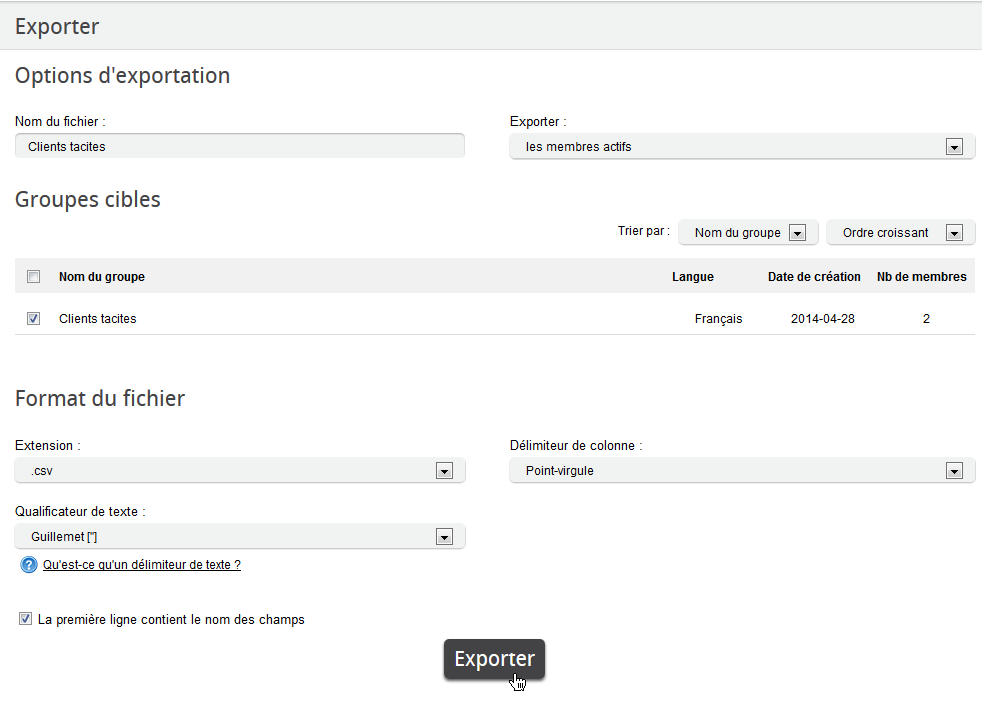Click the Nom du fichier input field
This screenshot has width=982, height=708.
(240, 146)
